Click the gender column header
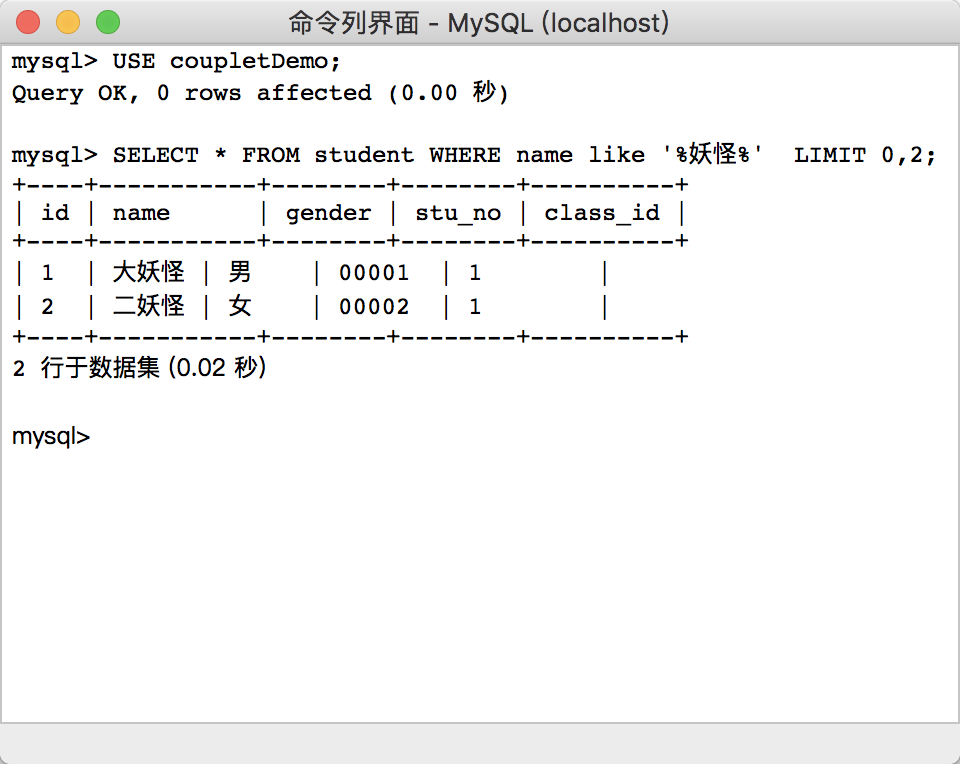The image size is (960, 764). click(x=328, y=213)
